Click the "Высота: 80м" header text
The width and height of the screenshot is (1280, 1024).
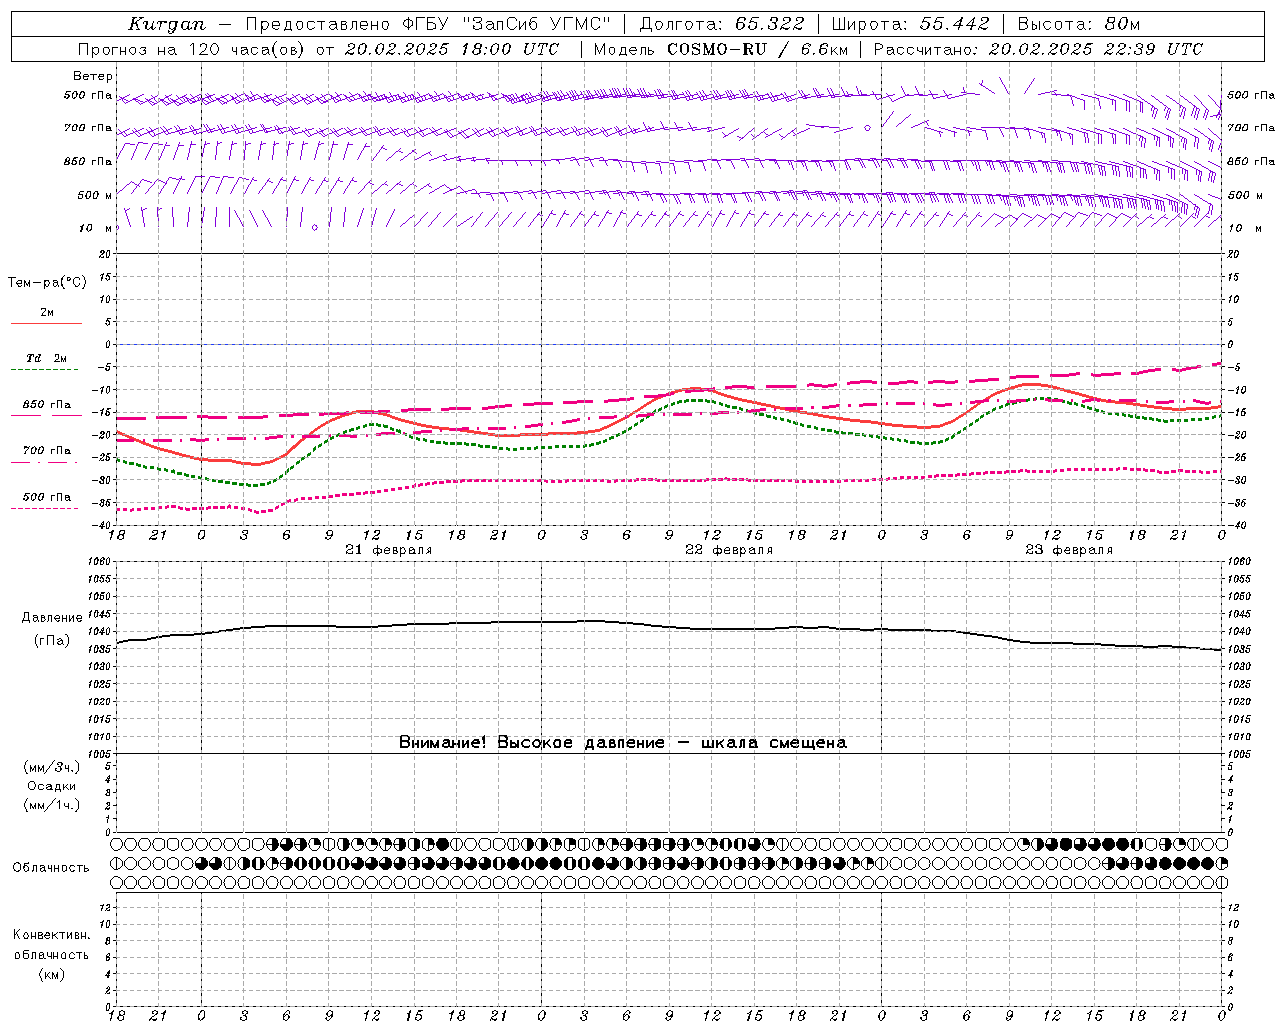coord(1078,24)
